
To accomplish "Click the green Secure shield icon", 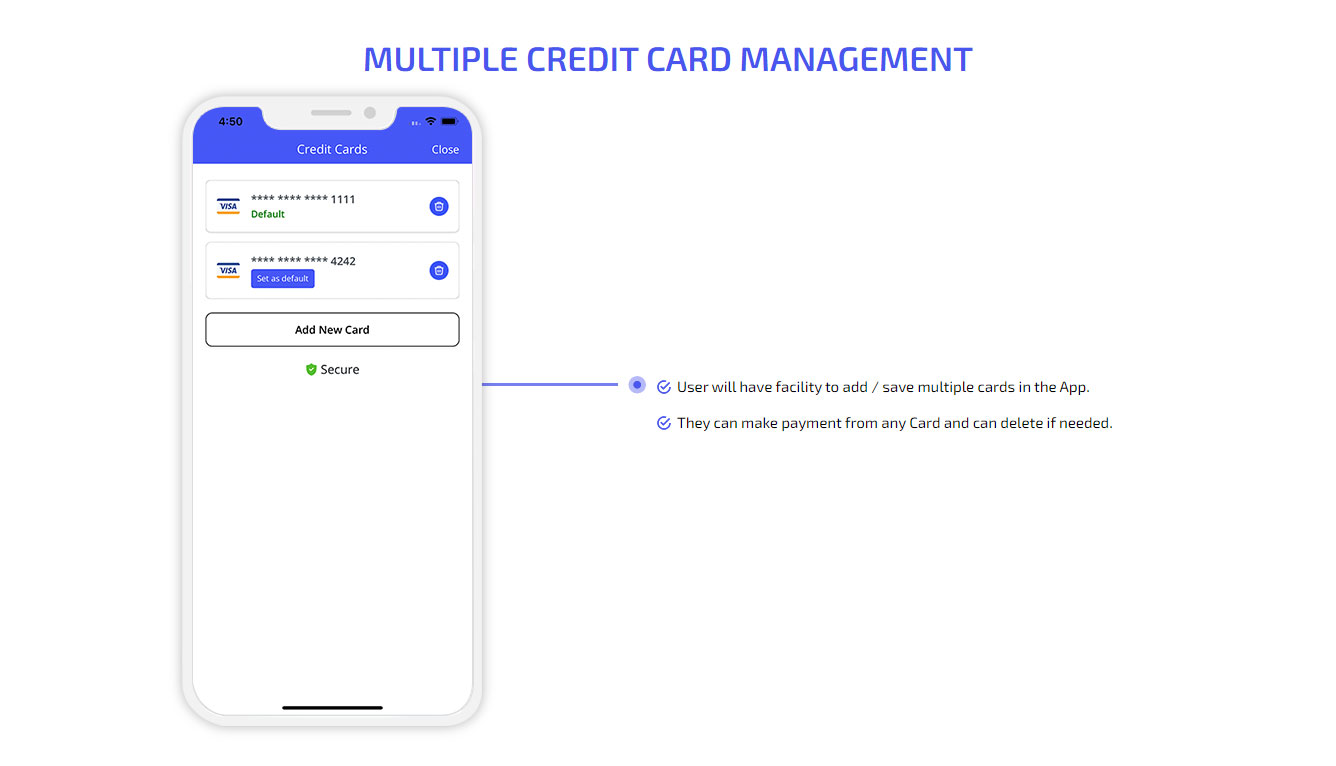I will (x=311, y=370).
